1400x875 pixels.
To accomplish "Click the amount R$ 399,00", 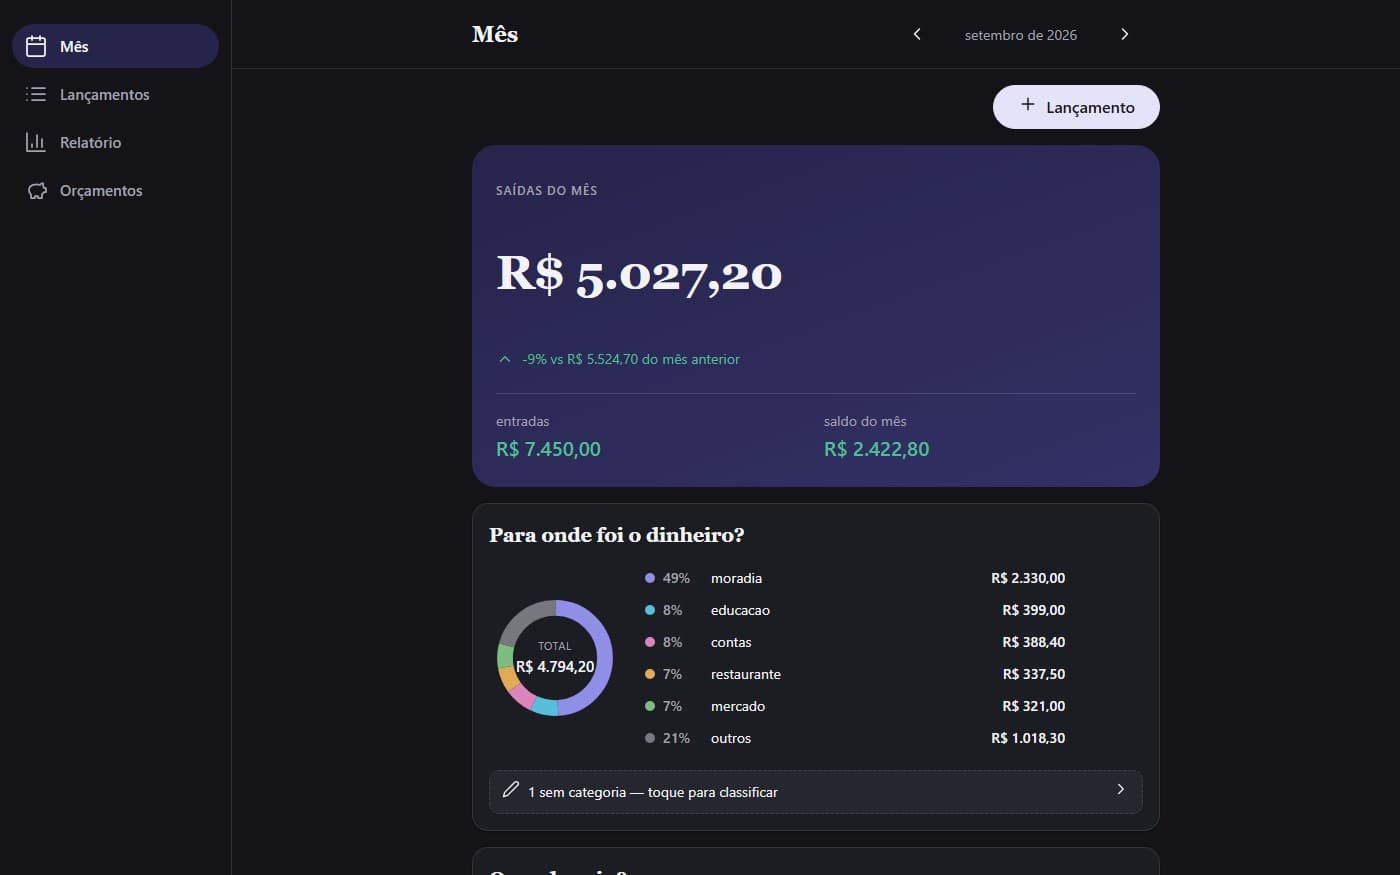I will coord(1034,610).
